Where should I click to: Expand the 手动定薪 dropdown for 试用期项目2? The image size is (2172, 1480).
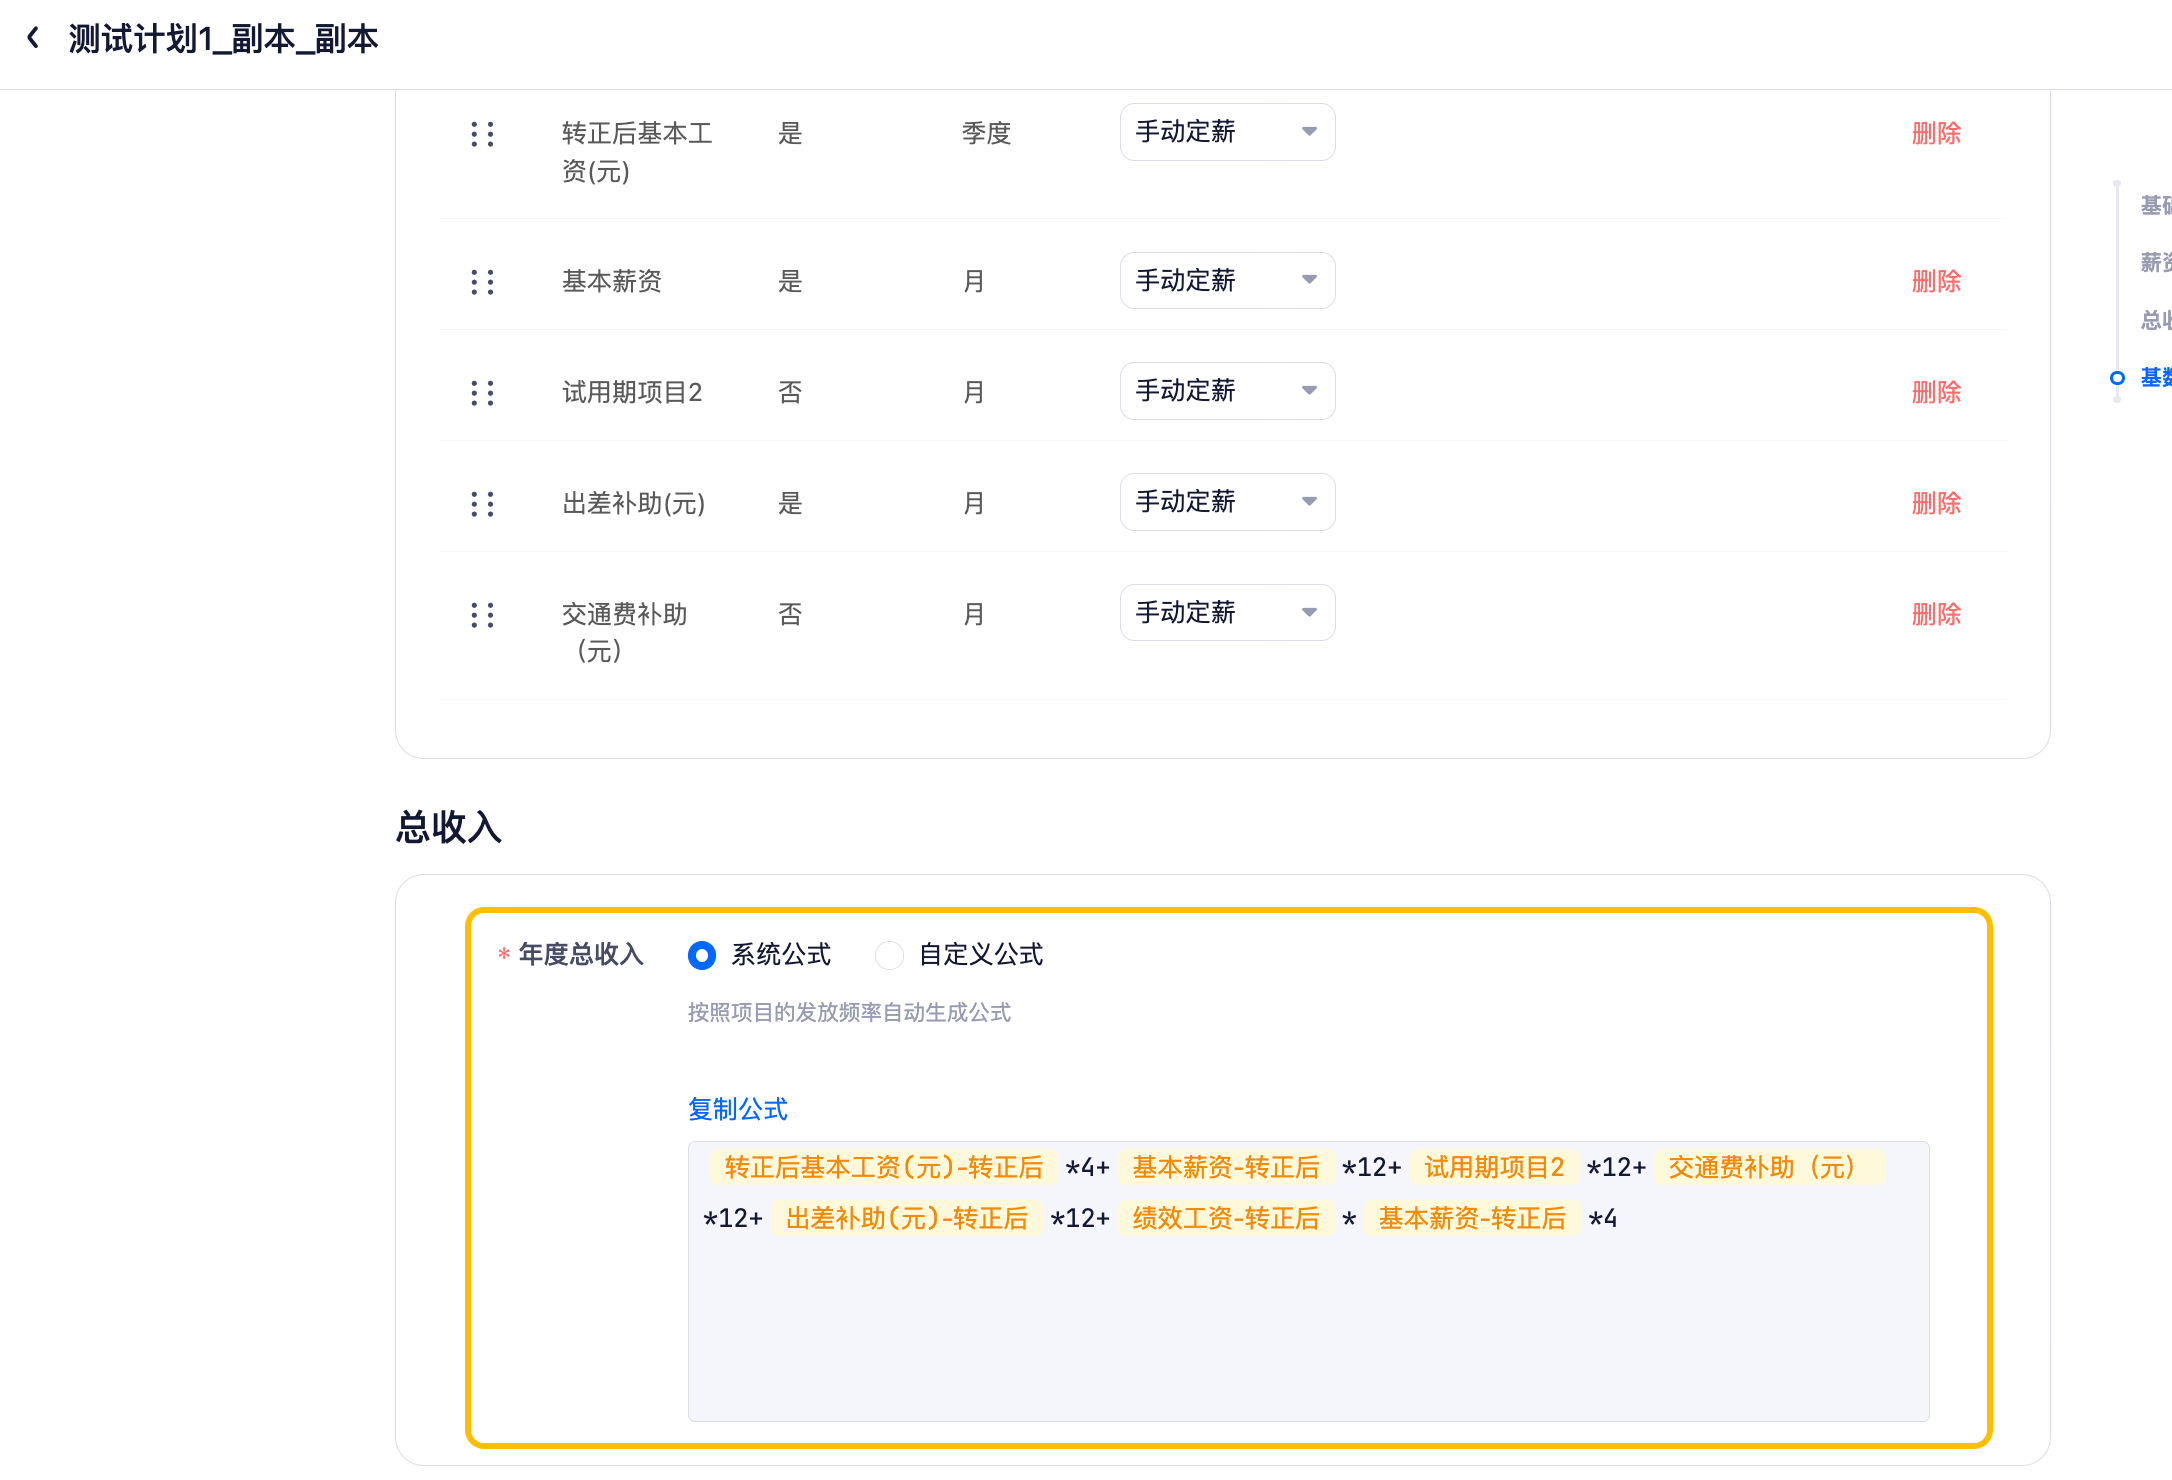click(x=1227, y=391)
